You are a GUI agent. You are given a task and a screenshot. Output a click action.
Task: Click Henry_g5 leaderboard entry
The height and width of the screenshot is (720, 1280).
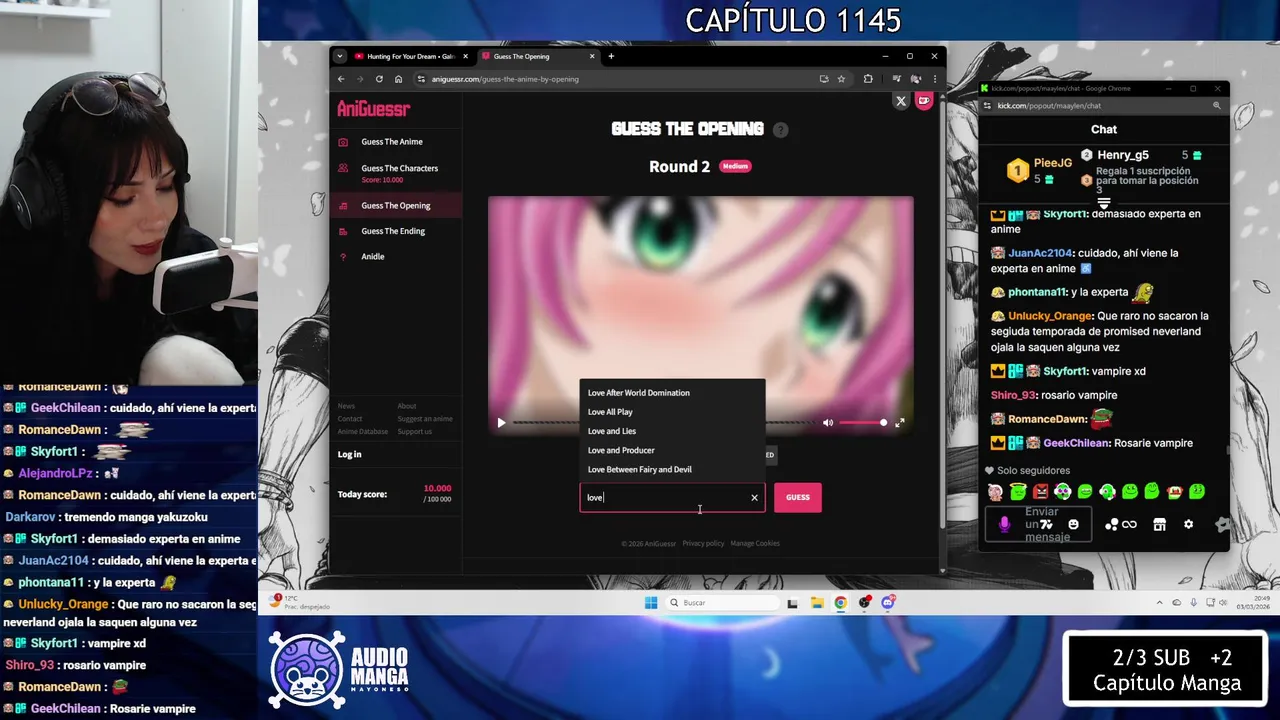[1143, 155]
